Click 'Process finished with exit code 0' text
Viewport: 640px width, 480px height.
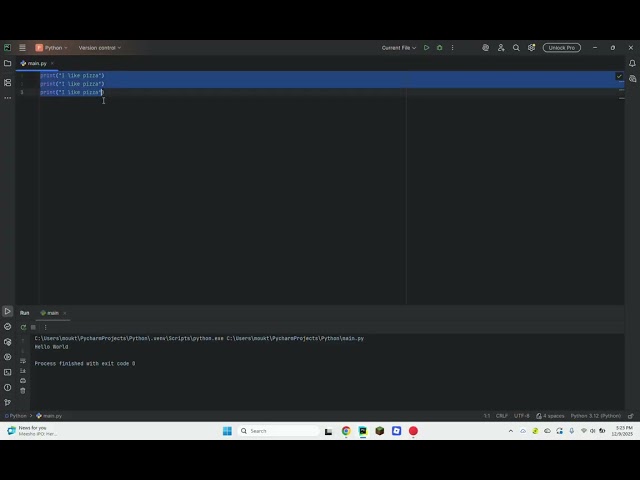[x=85, y=364]
